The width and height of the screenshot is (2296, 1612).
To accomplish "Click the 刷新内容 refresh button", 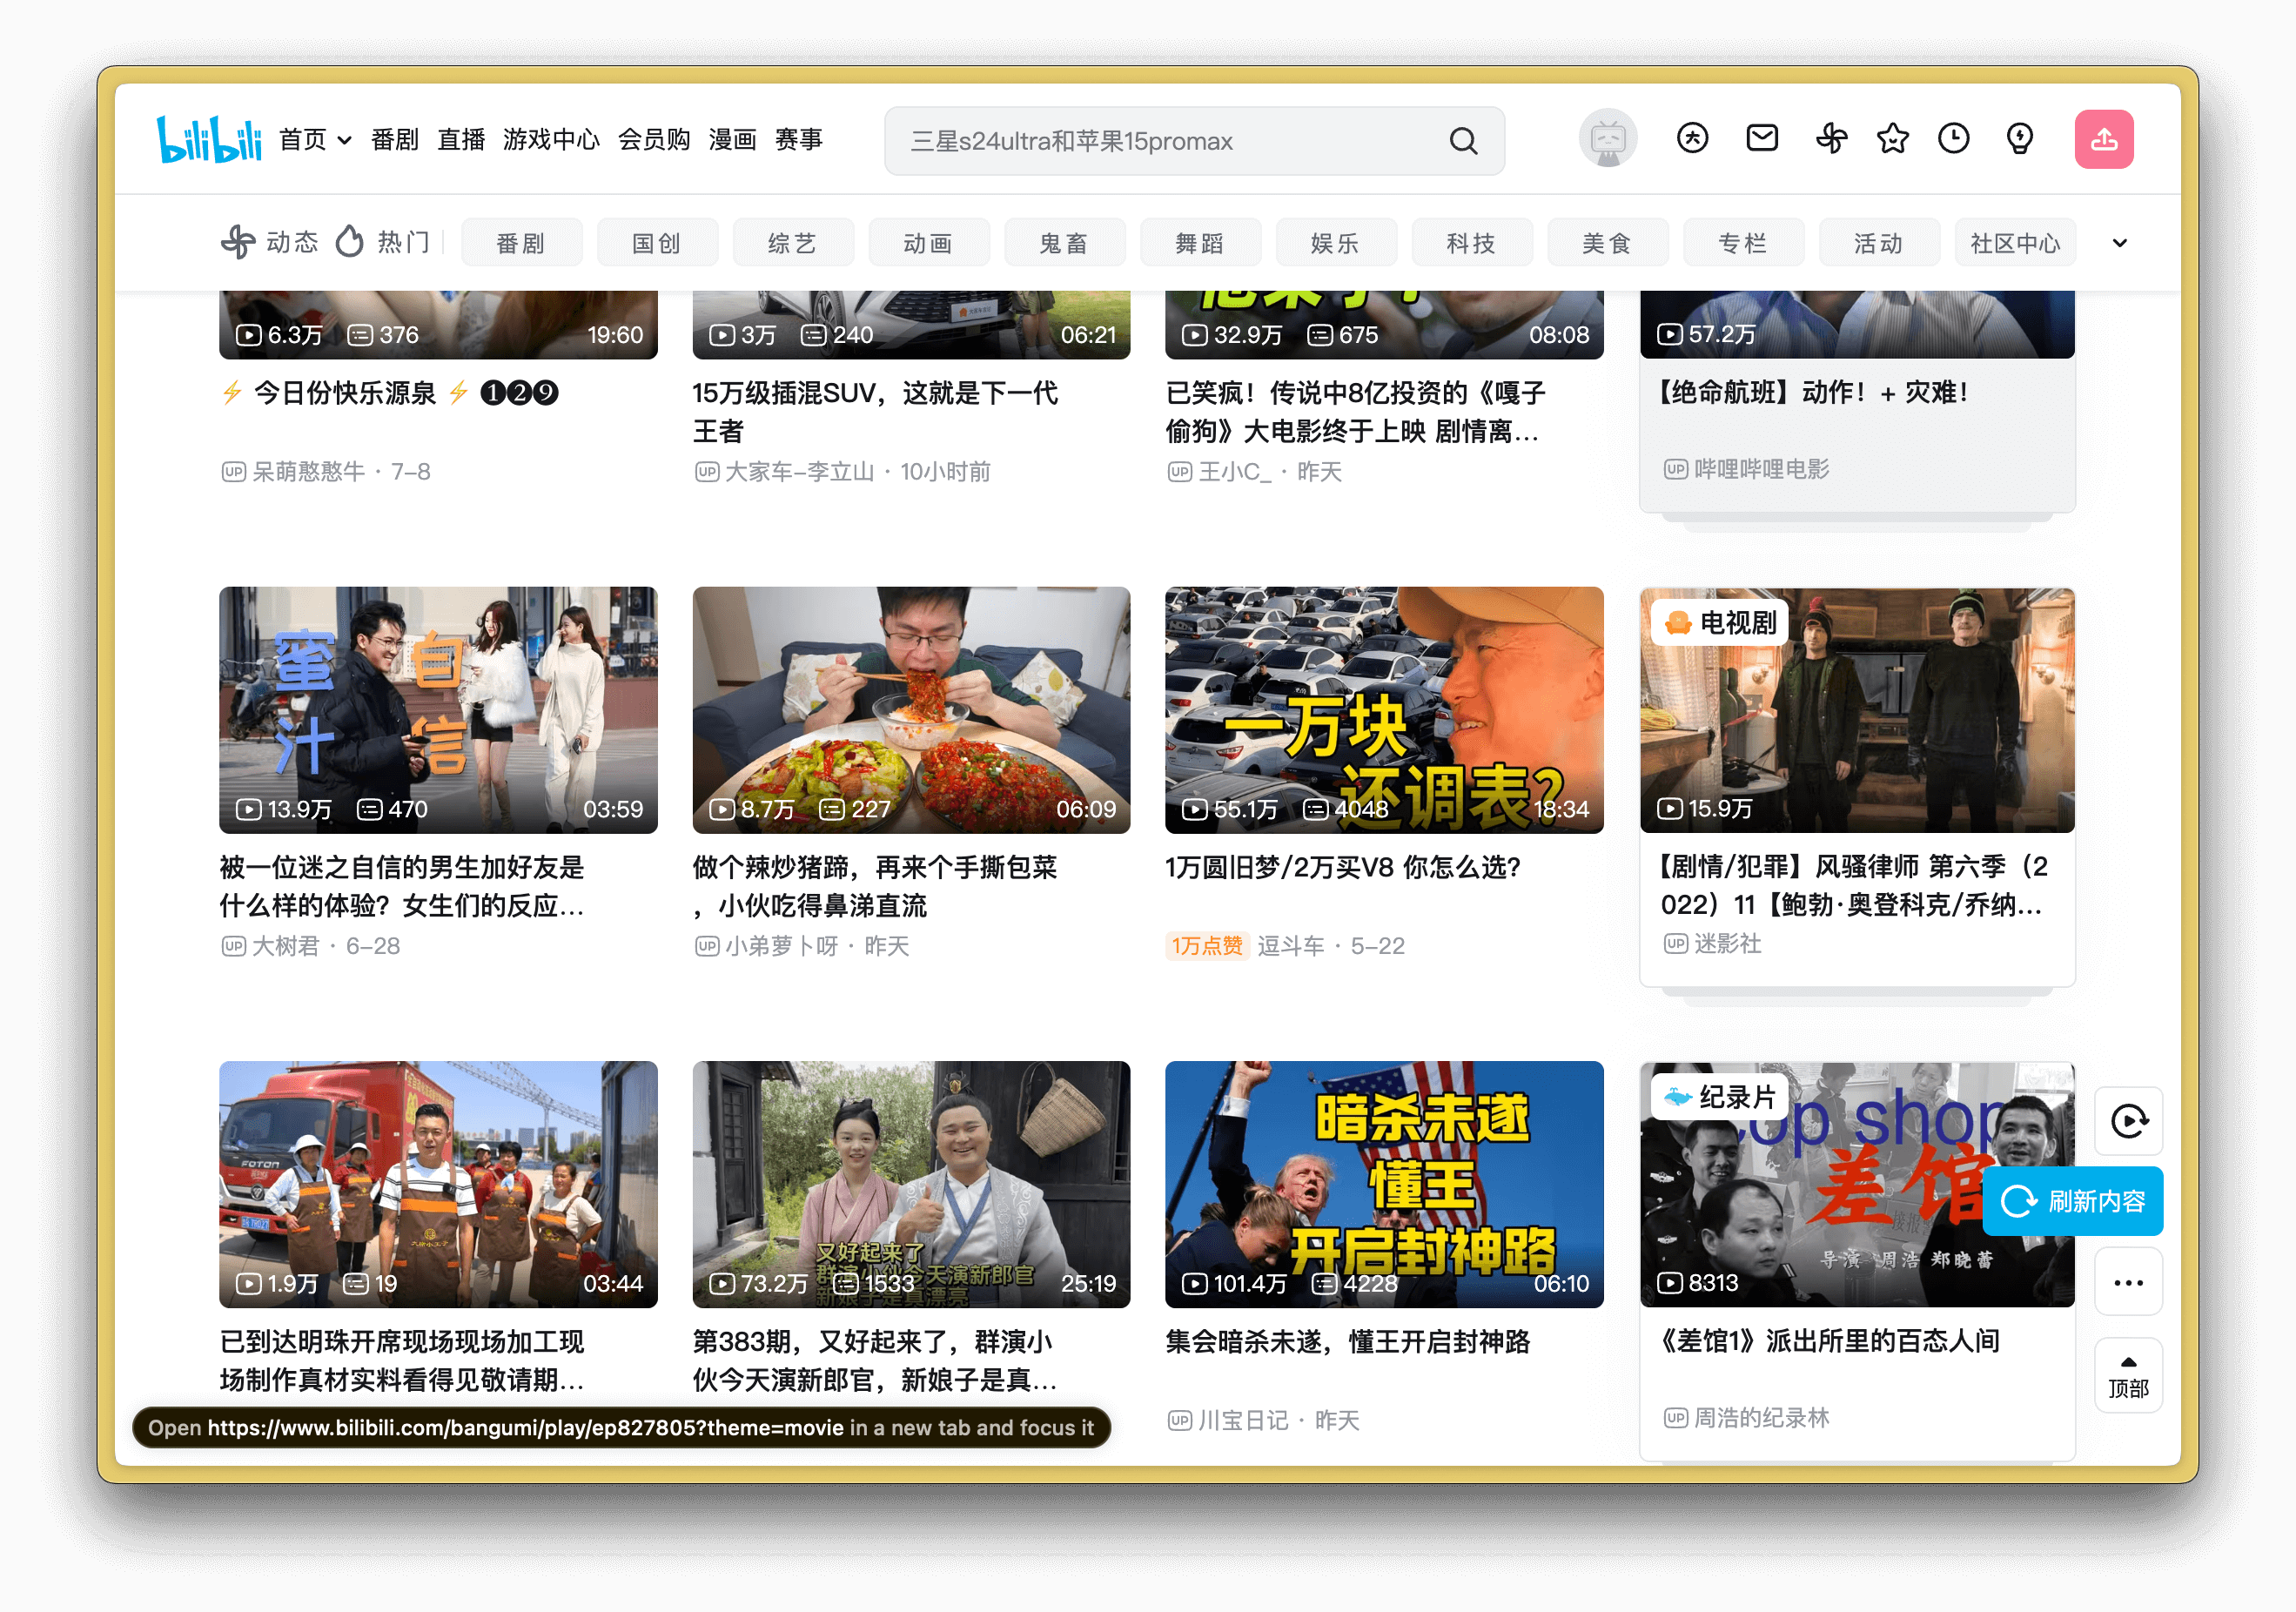I will coord(2072,1201).
